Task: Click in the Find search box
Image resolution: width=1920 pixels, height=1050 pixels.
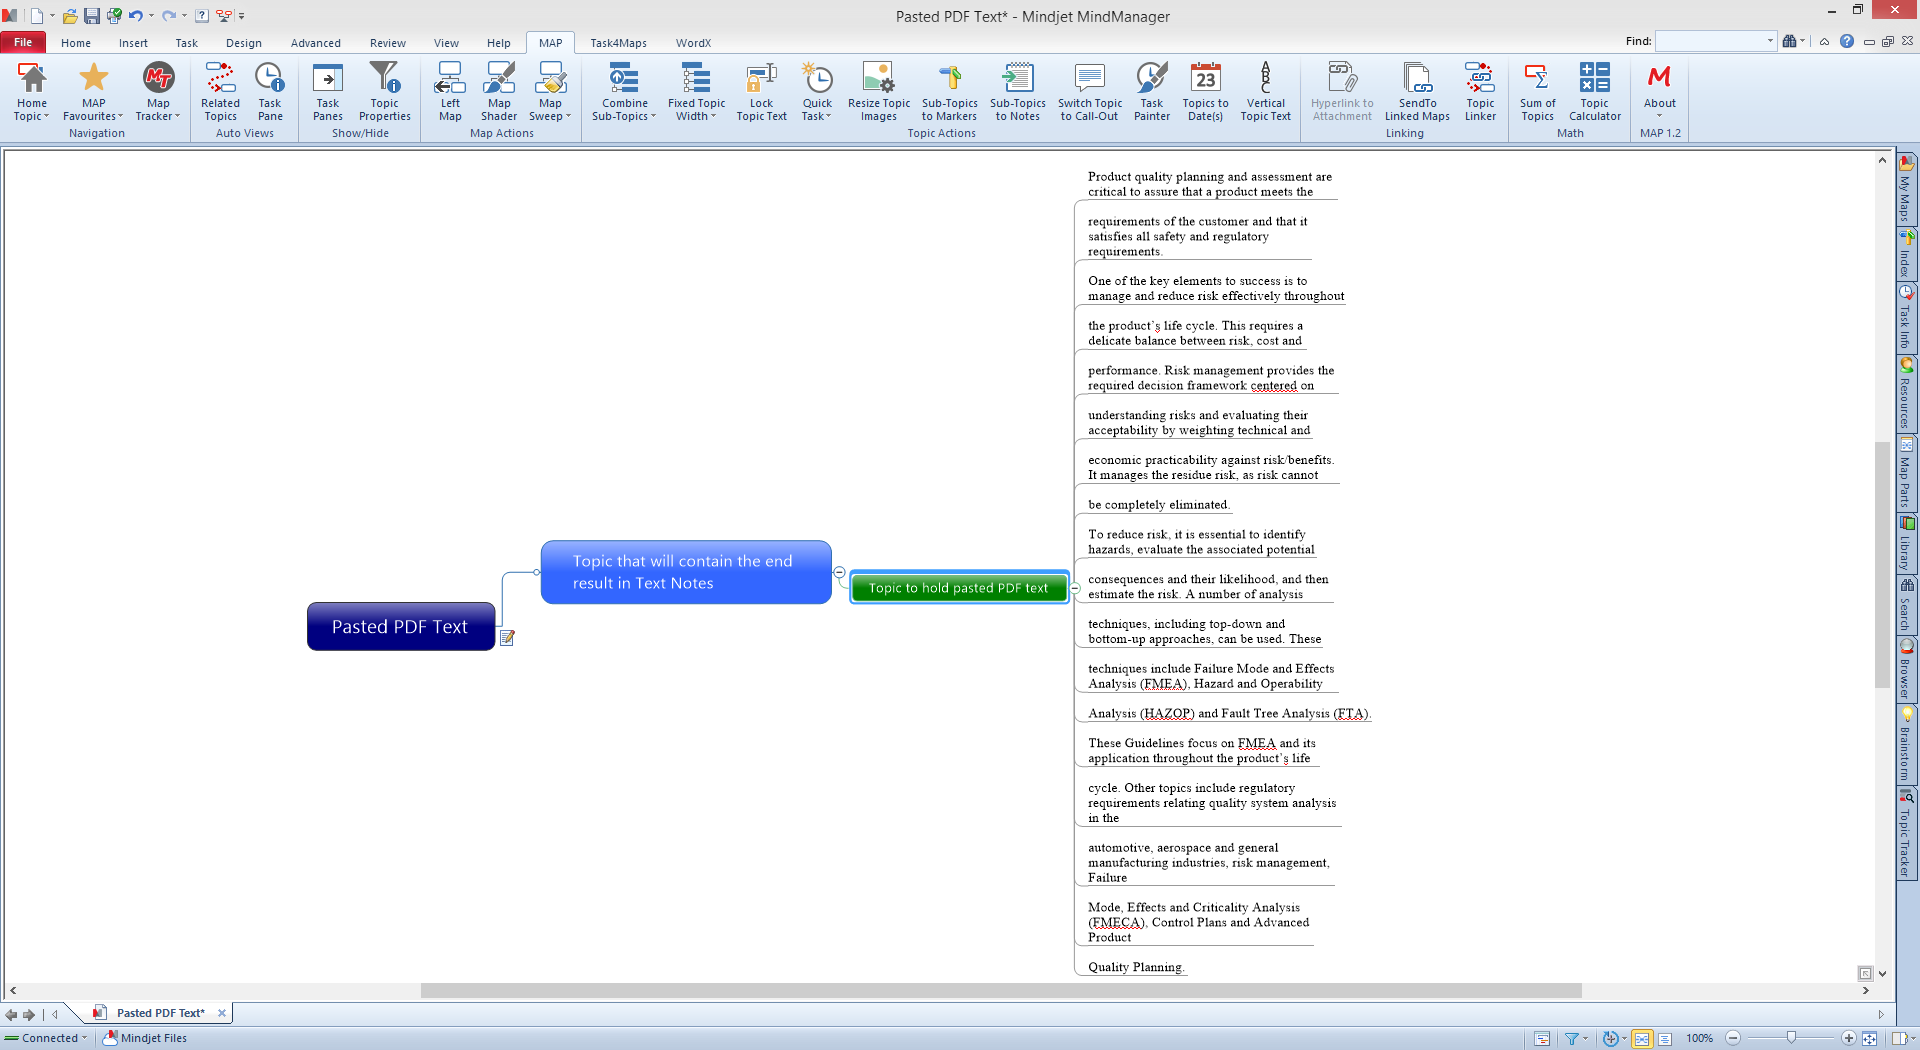Action: [x=1710, y=41]
